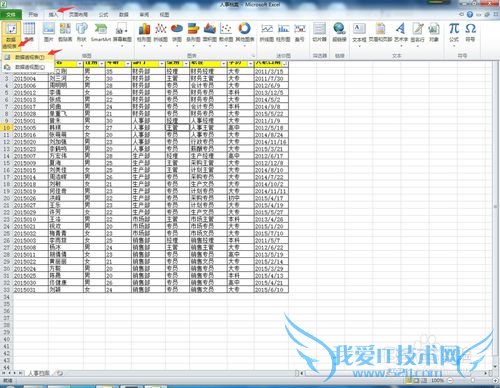Insert a Table (表格) from ribbon
This screenshot has height=388, width=500.
pos(29,32)
